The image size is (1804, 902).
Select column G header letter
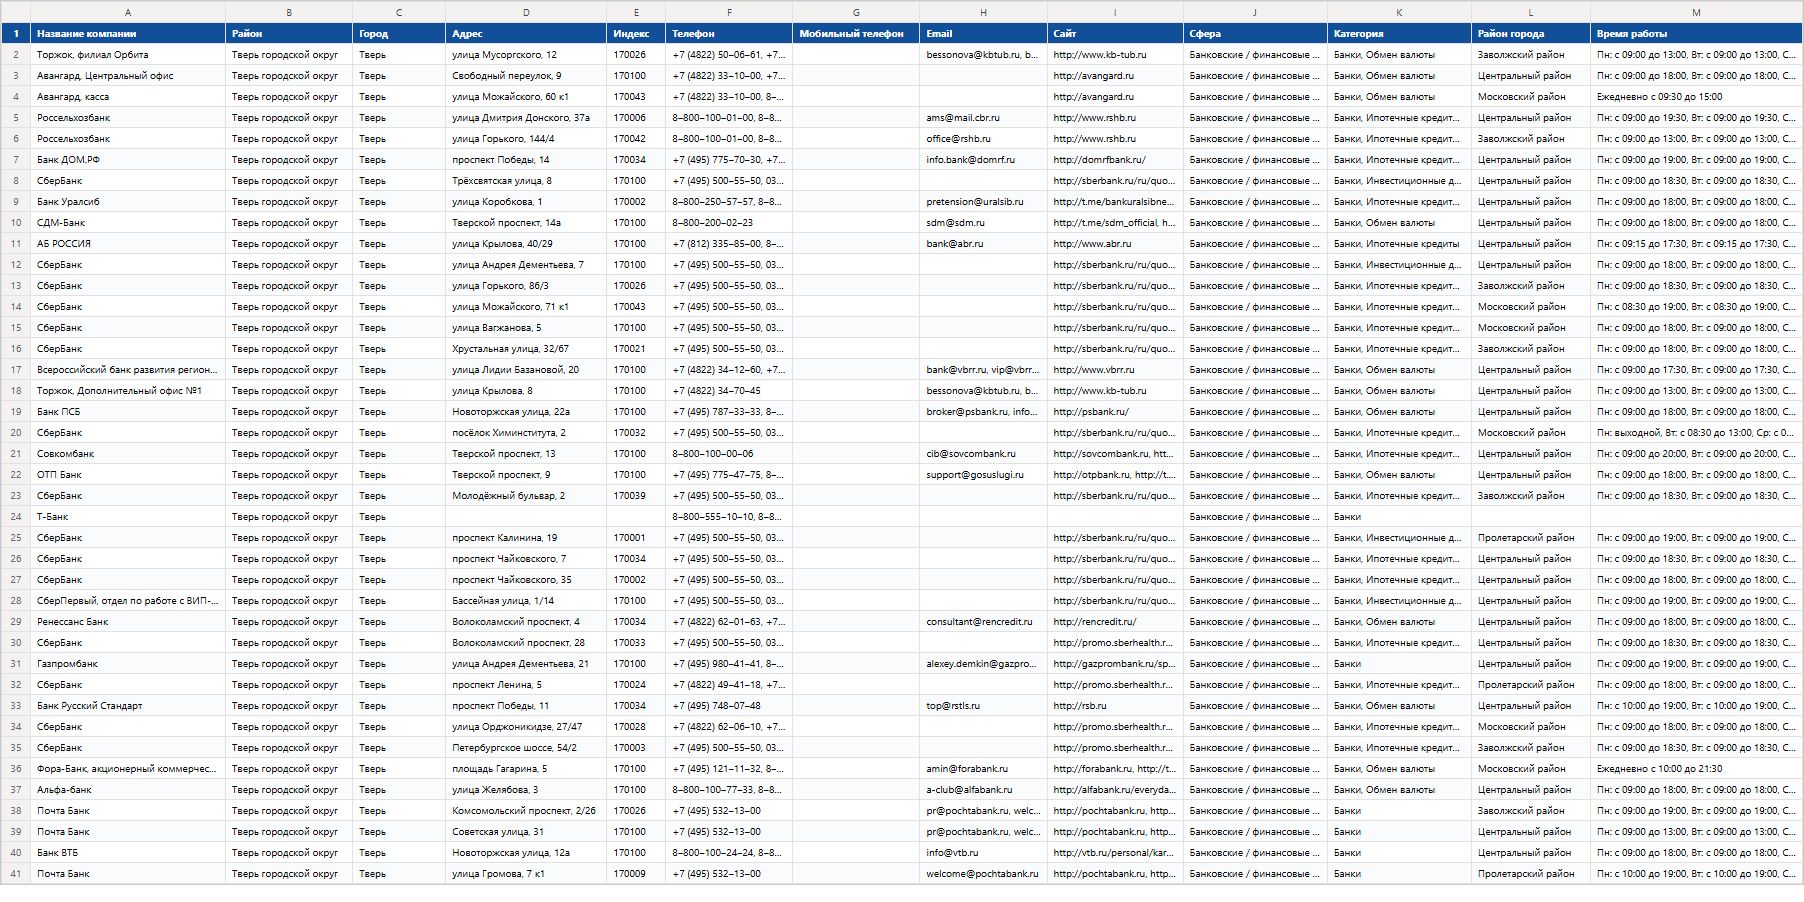click(x=856, y=12)
